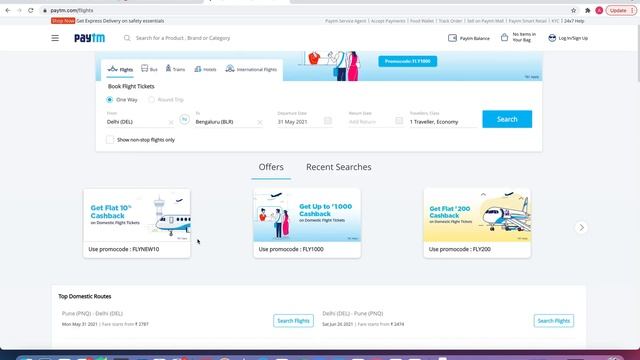The image size is (640, 360).
Task: Click the blue Search button
Action: [x=507, y=119]
